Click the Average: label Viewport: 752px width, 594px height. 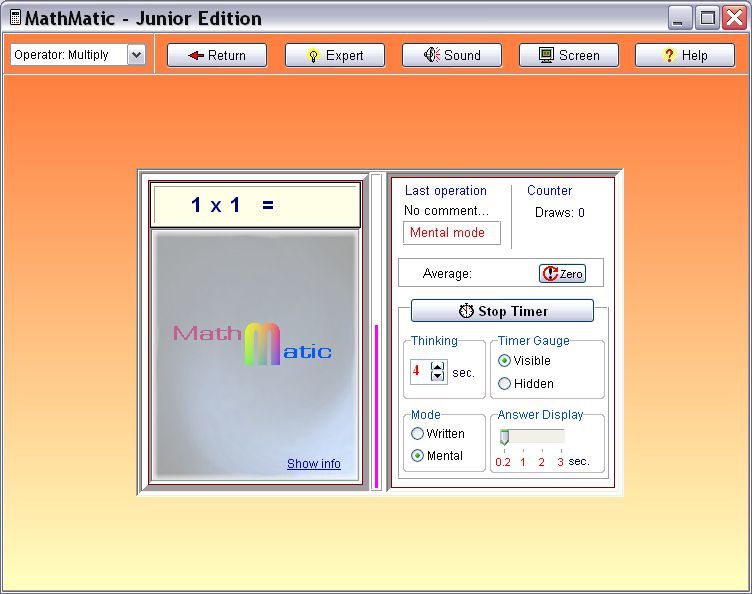(x=447, y=274)
